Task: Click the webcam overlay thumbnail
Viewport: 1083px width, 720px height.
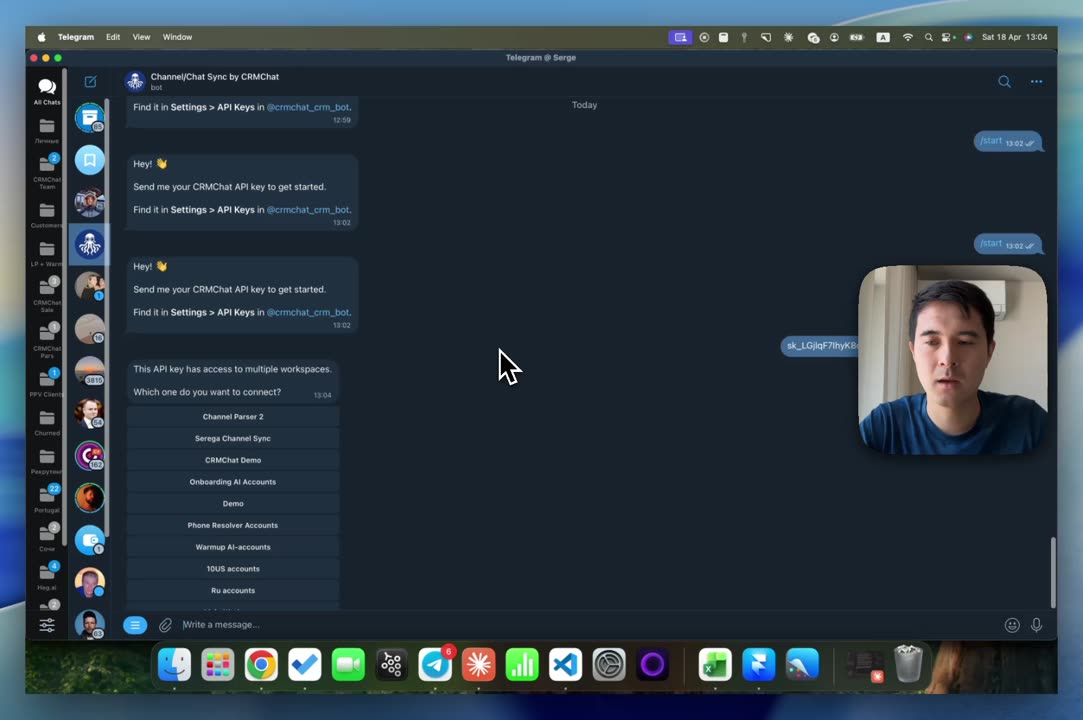Action: click(x=952, y=360)
